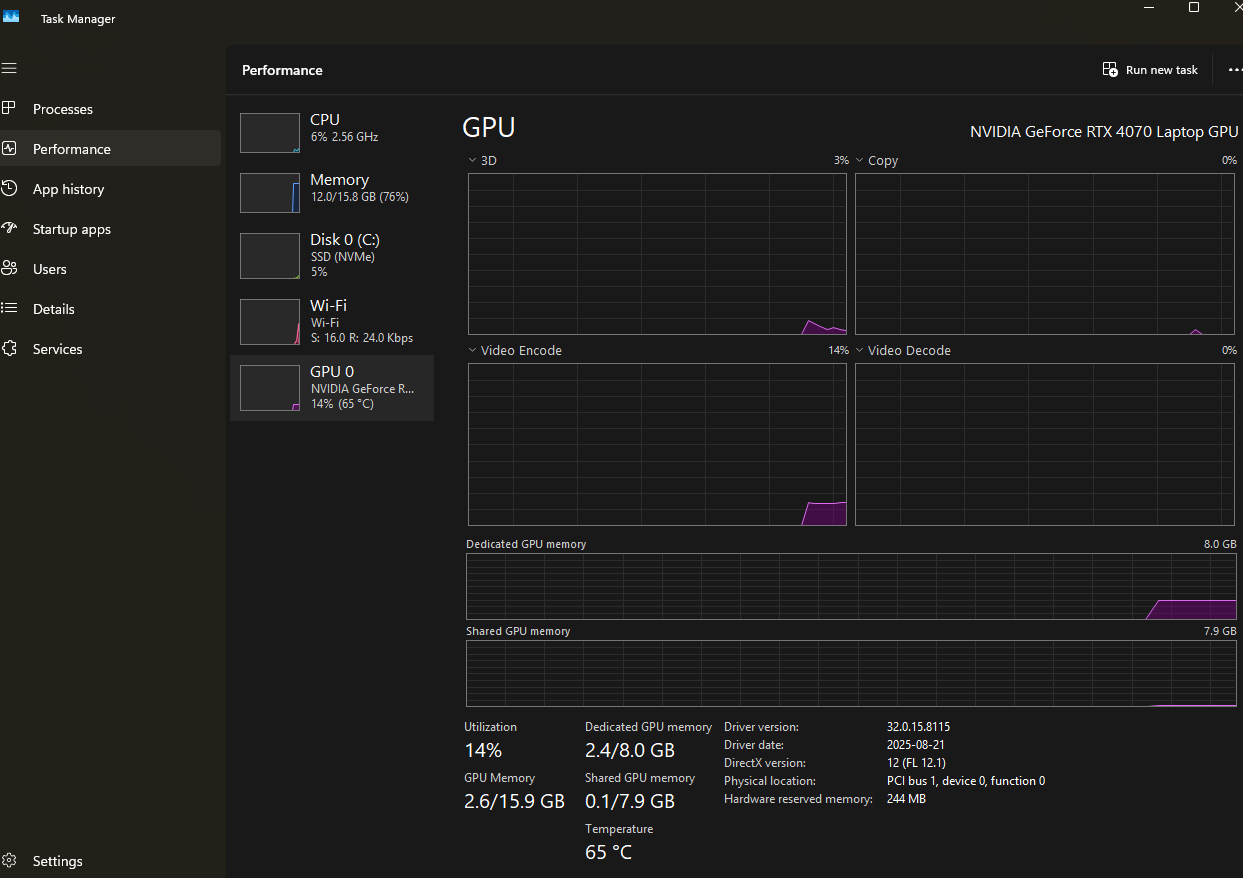Click the Startup apps gauge icon
This screenshot has width=1243, height=878.
pyautogui.click(x=9, y=228)
